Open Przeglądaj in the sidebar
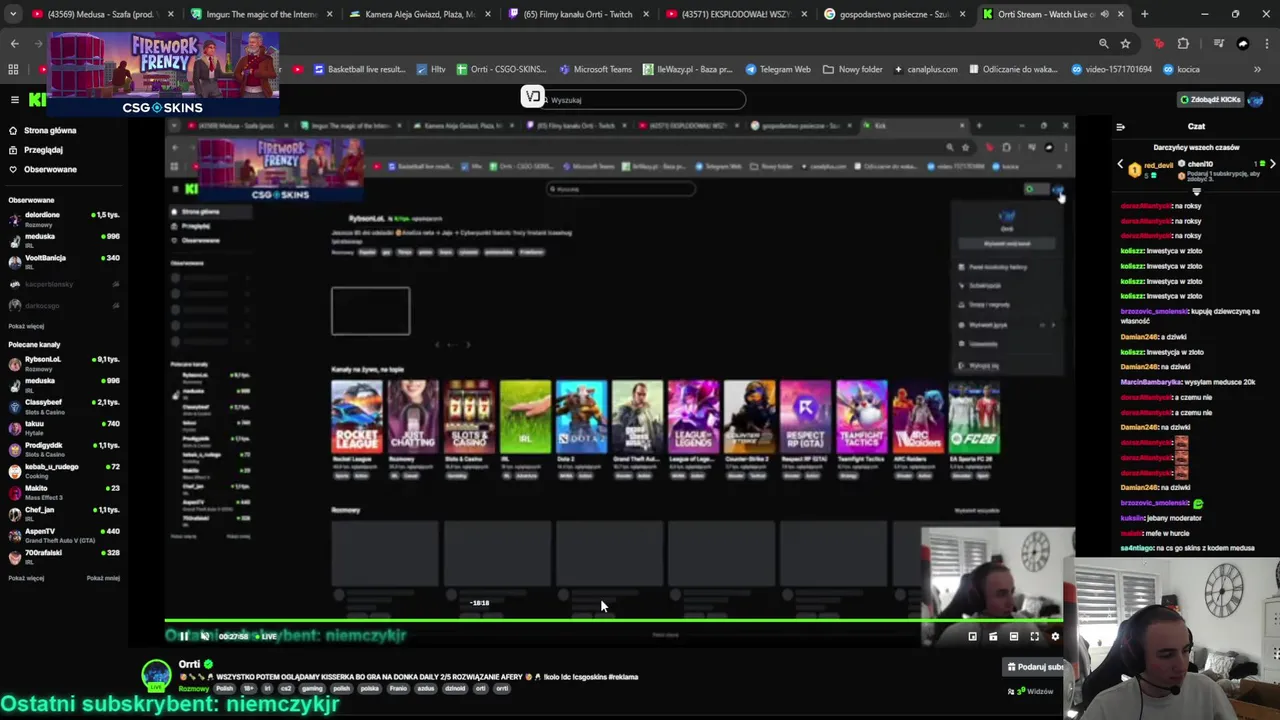The width and height of the screenshot is (1280, 720). click(x=43, y=150)
